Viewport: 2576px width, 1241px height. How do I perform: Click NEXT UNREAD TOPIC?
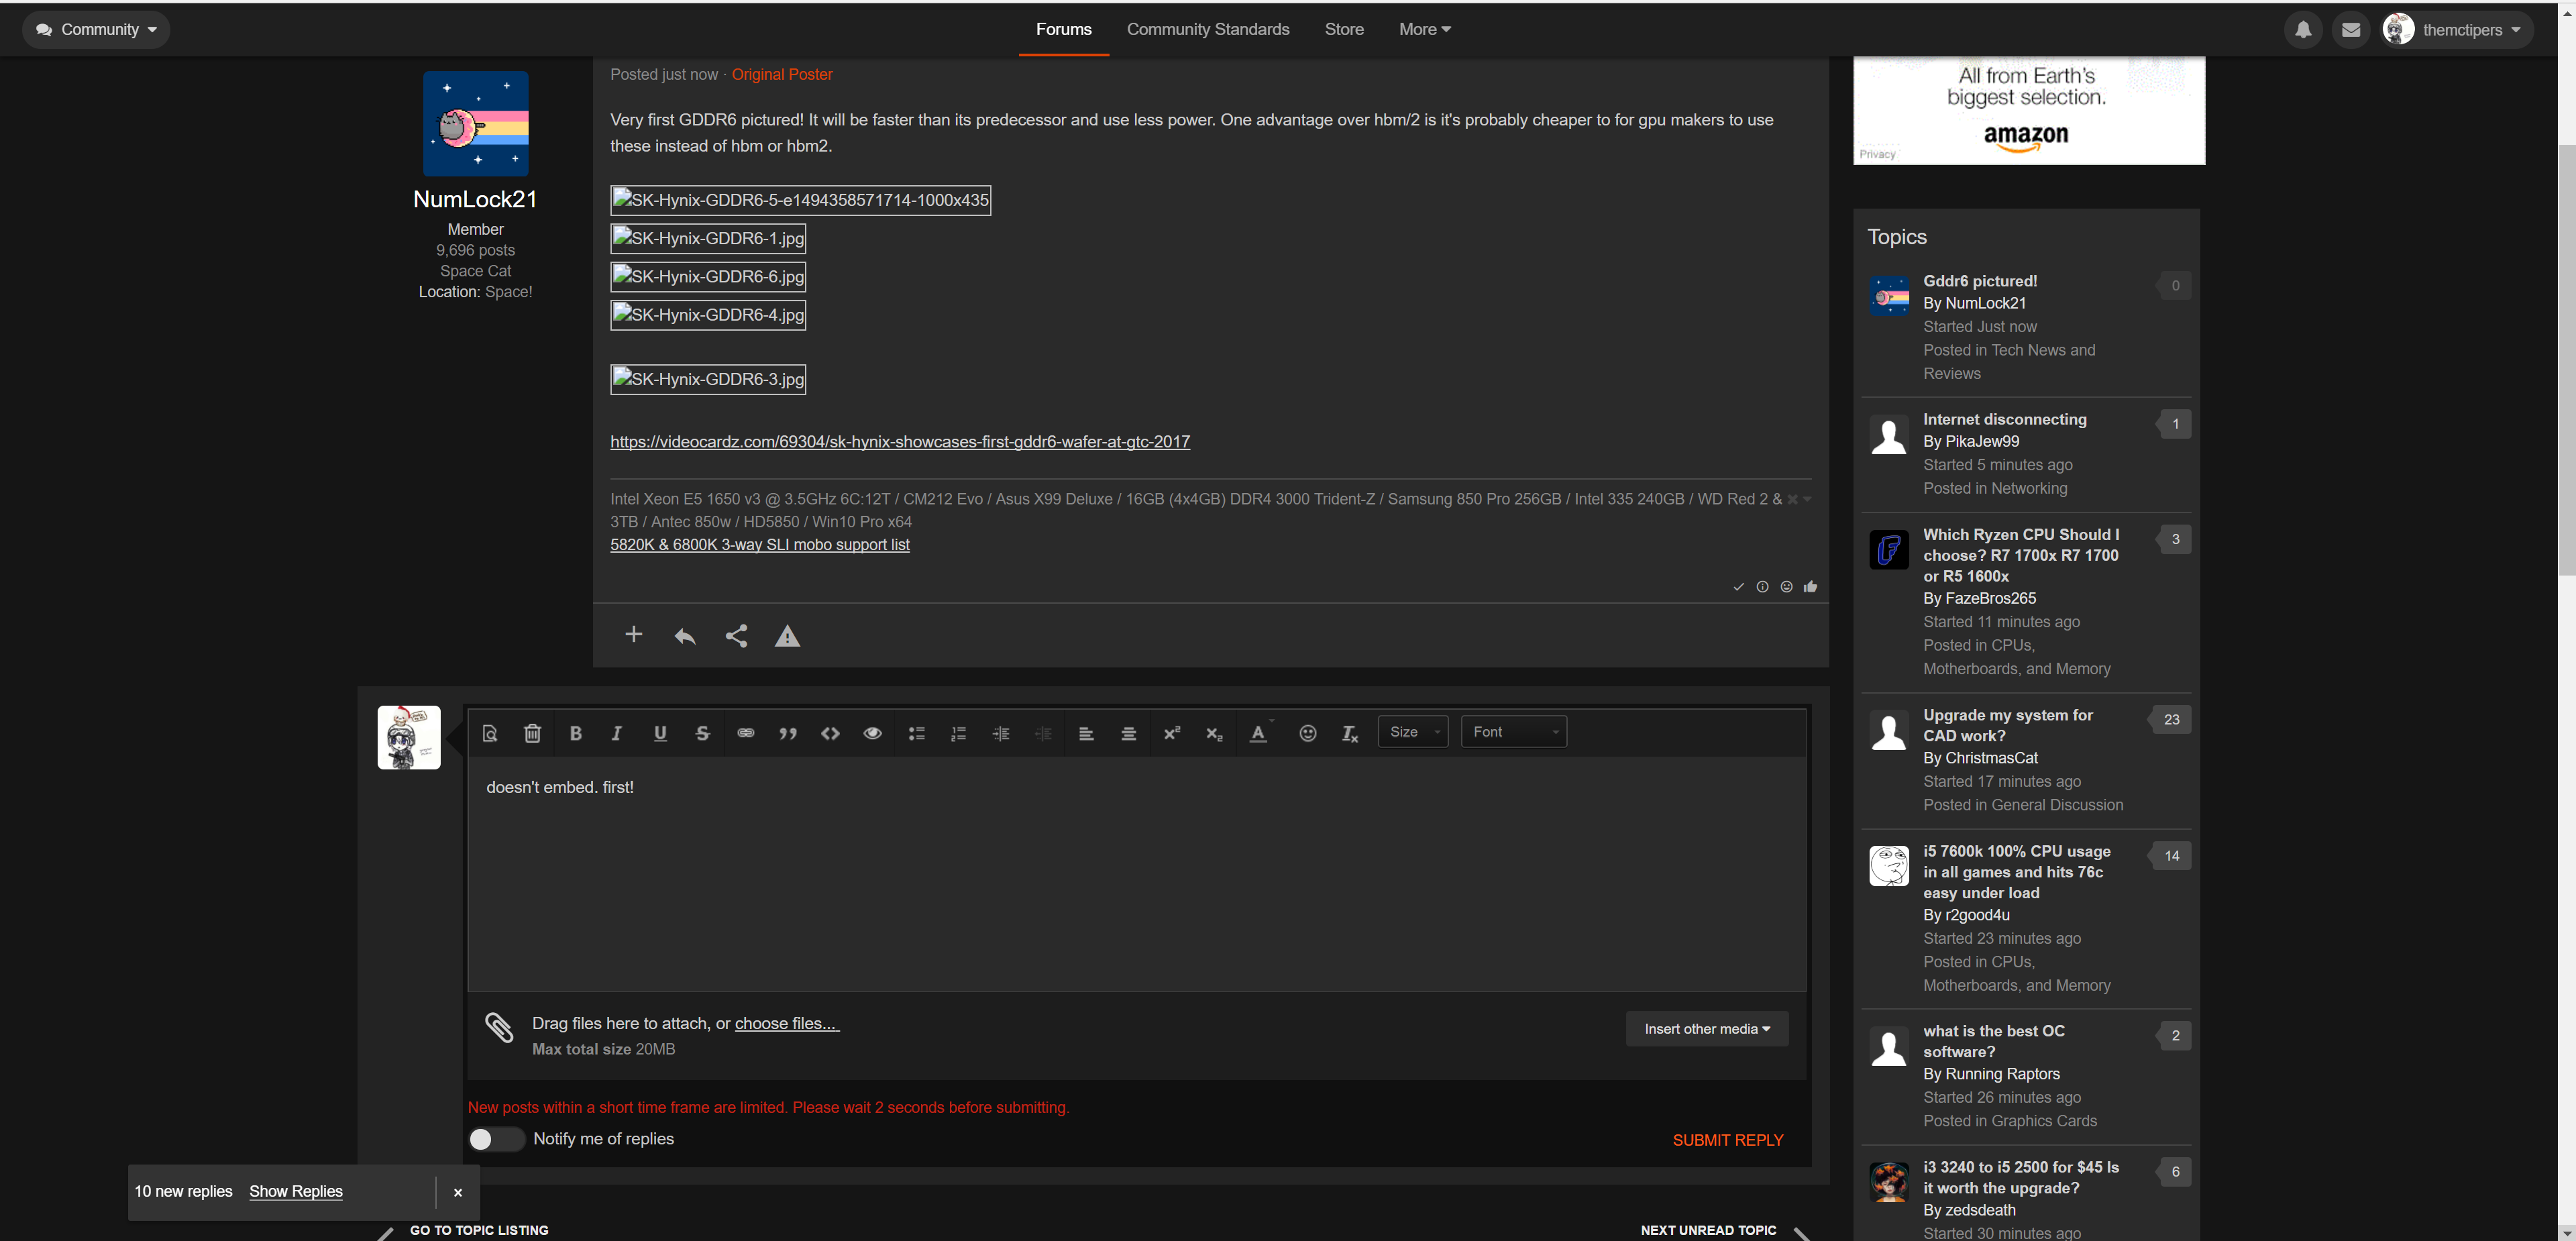pos(1708,1230)
